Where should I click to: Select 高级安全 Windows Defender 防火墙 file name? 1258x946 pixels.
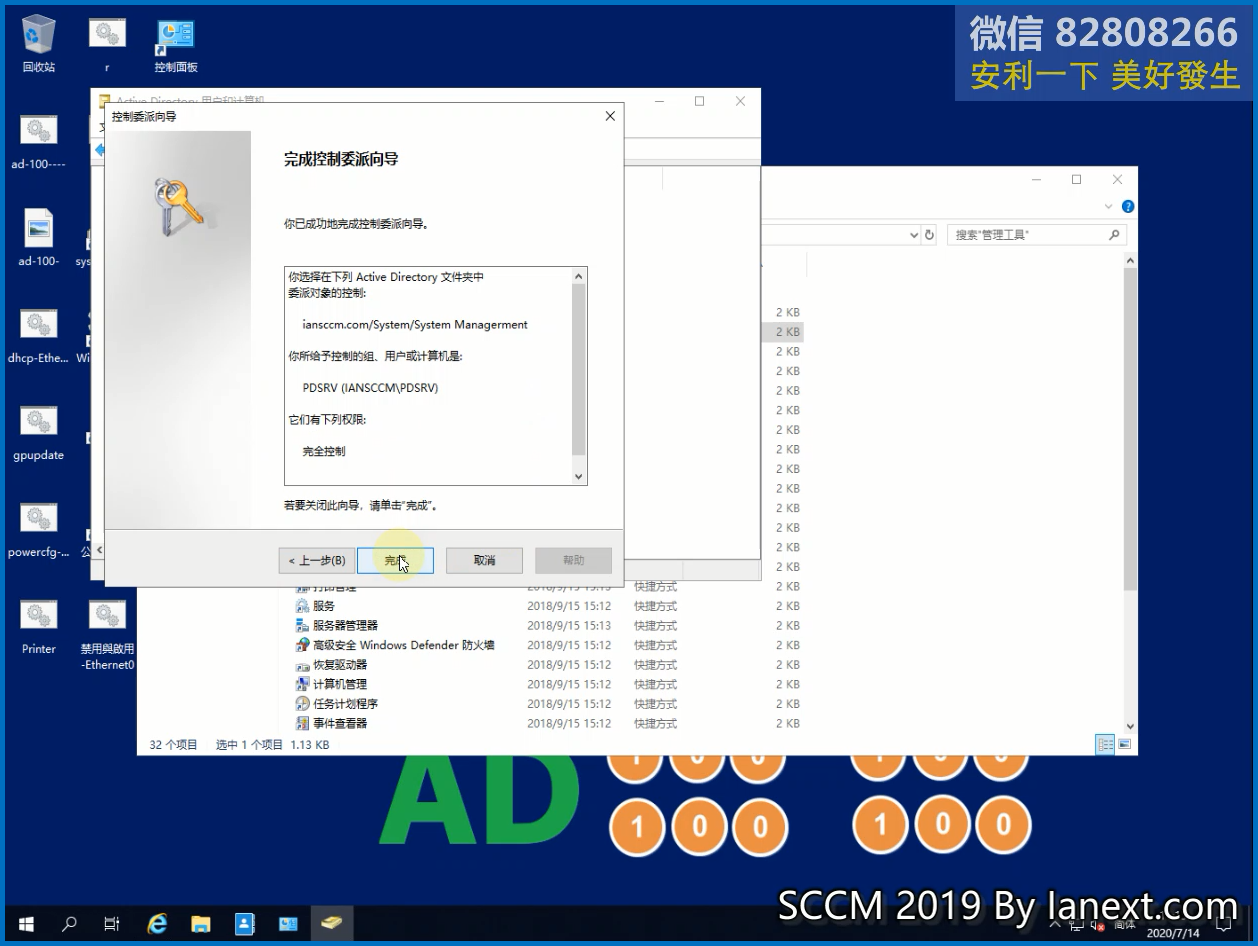tap(404, 645)
